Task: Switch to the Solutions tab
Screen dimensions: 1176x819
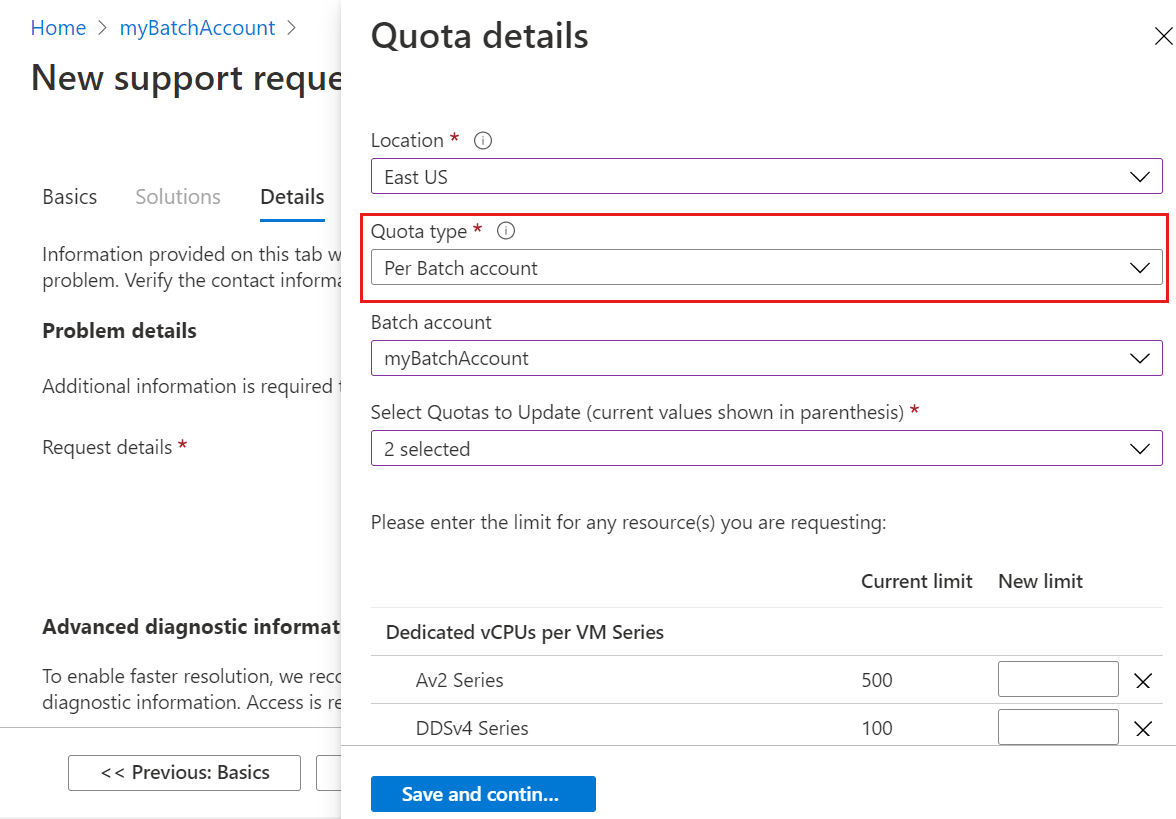Action: click(178, 197)
